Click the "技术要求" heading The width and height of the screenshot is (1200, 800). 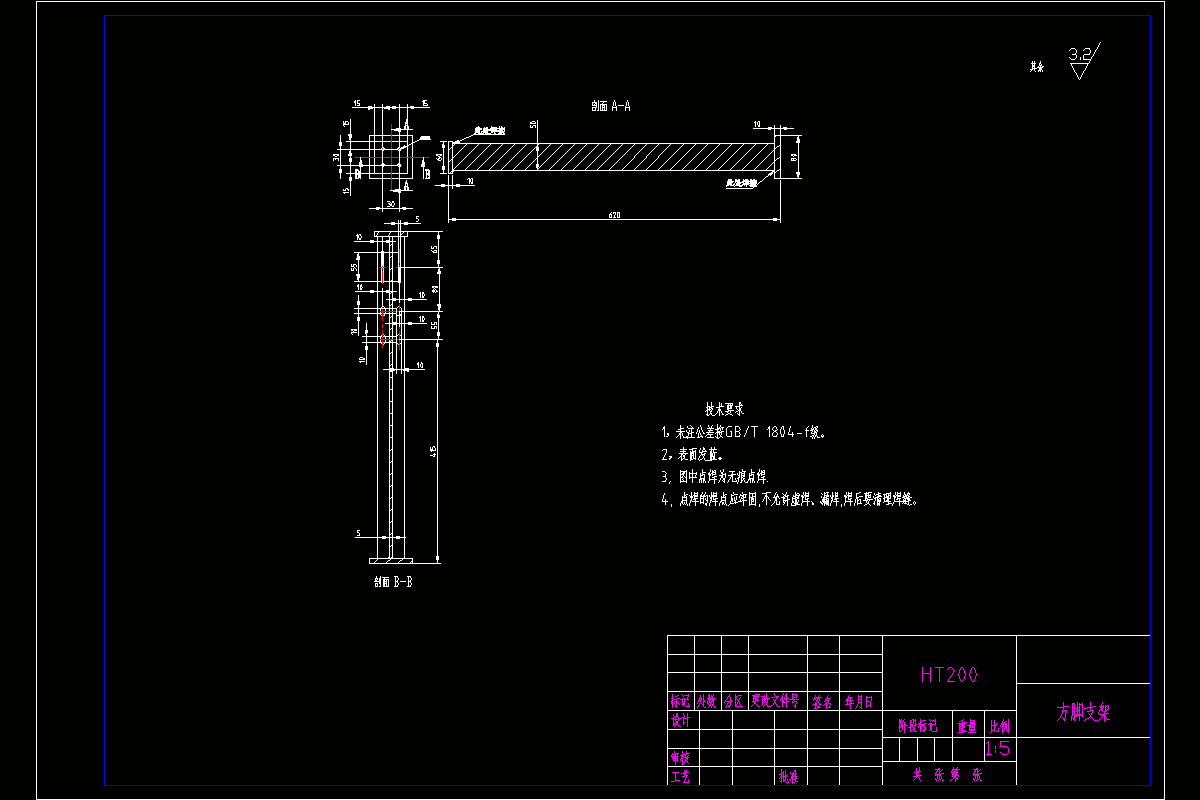(x=724, y=410)
